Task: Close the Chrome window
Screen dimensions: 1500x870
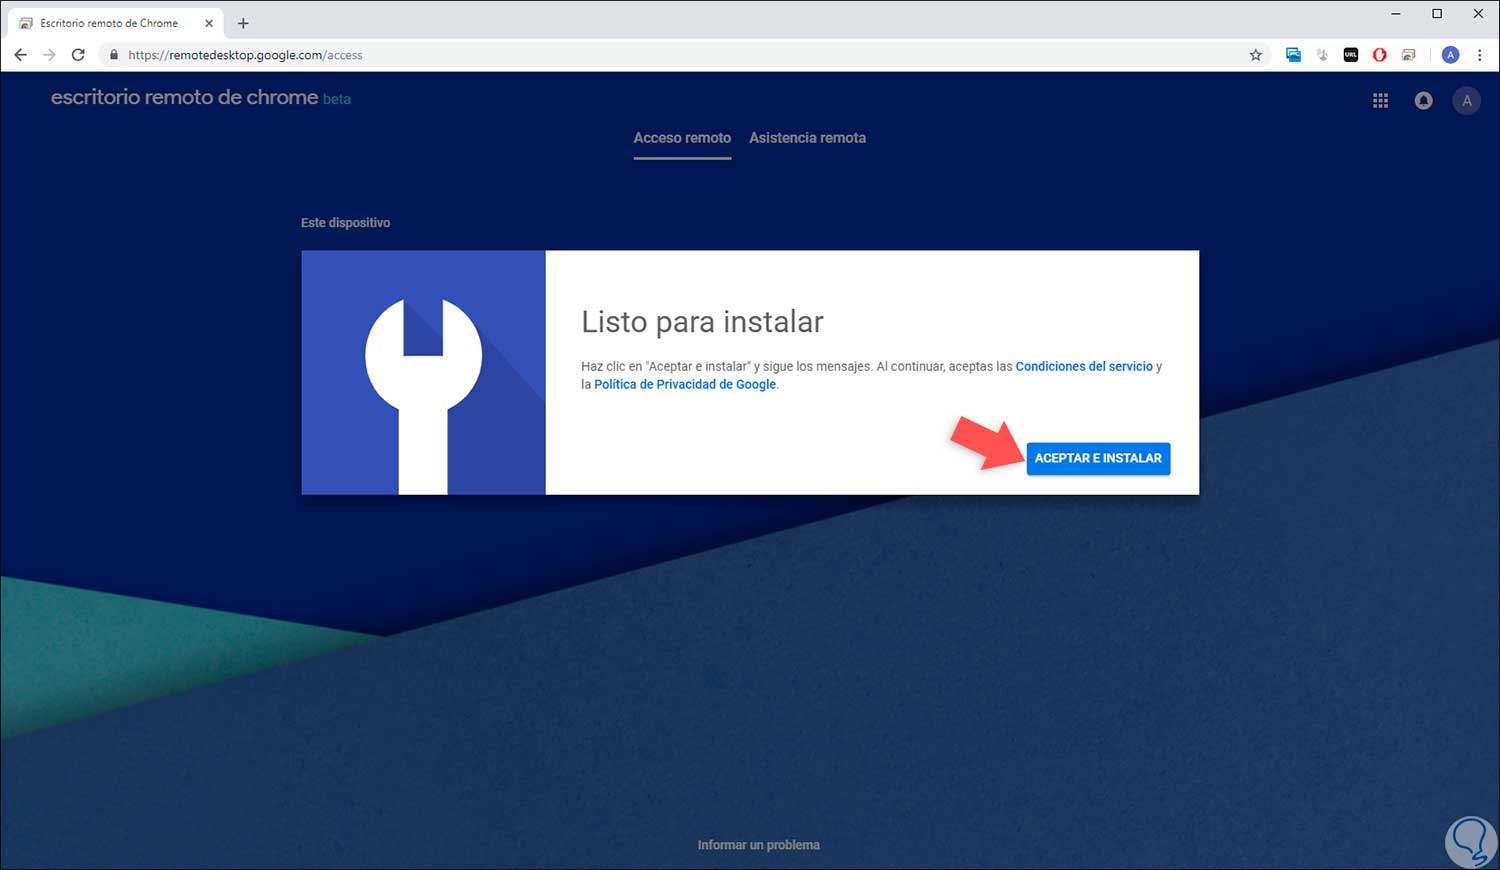Action: coord(1478,14)
